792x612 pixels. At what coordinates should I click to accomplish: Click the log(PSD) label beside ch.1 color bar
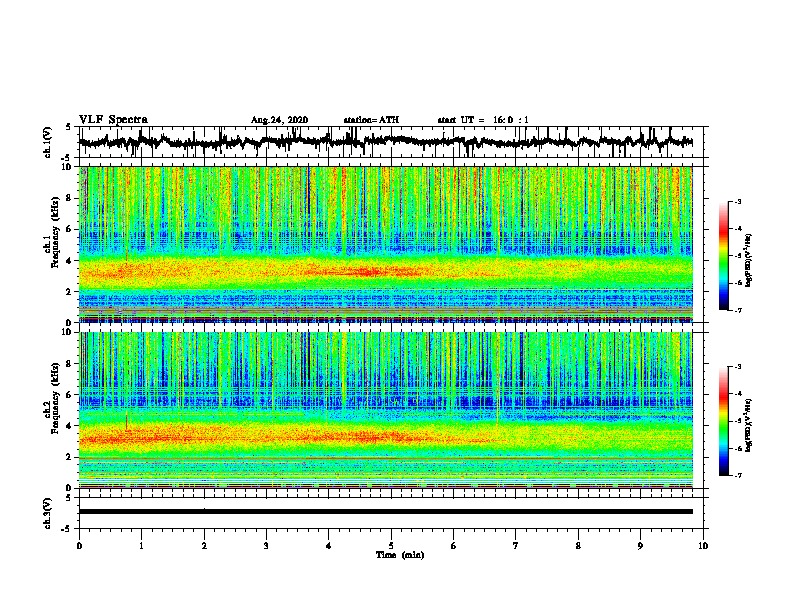tap(748, 260)
